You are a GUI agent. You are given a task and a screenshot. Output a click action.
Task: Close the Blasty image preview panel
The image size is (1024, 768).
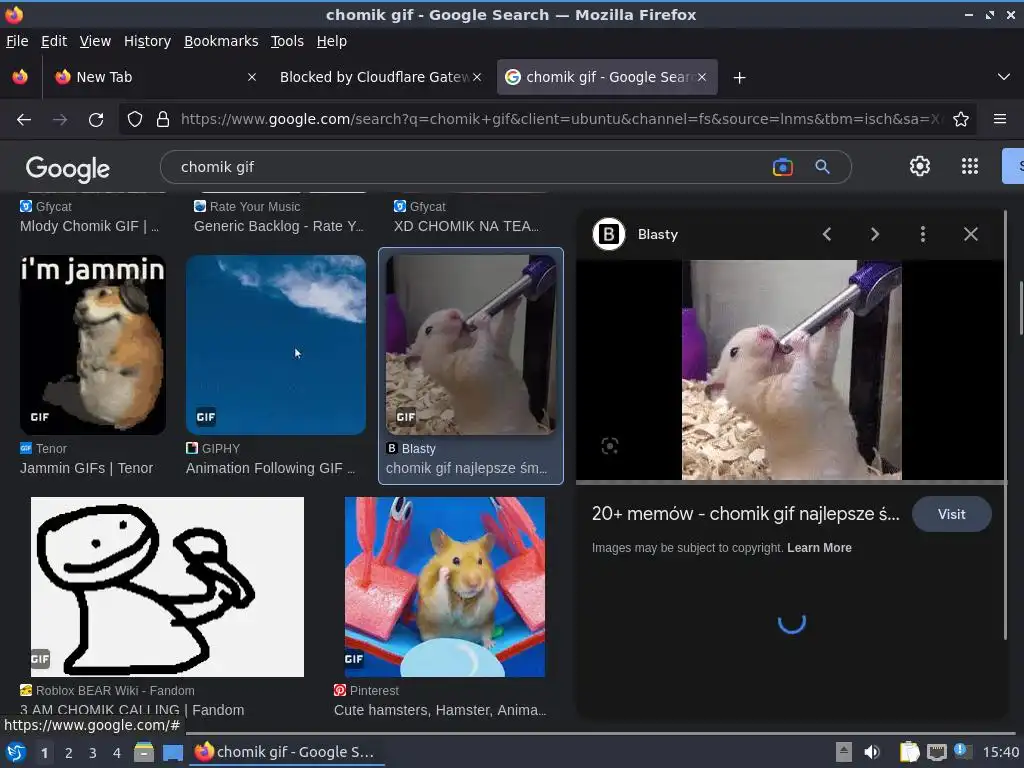tap(971, 234)
